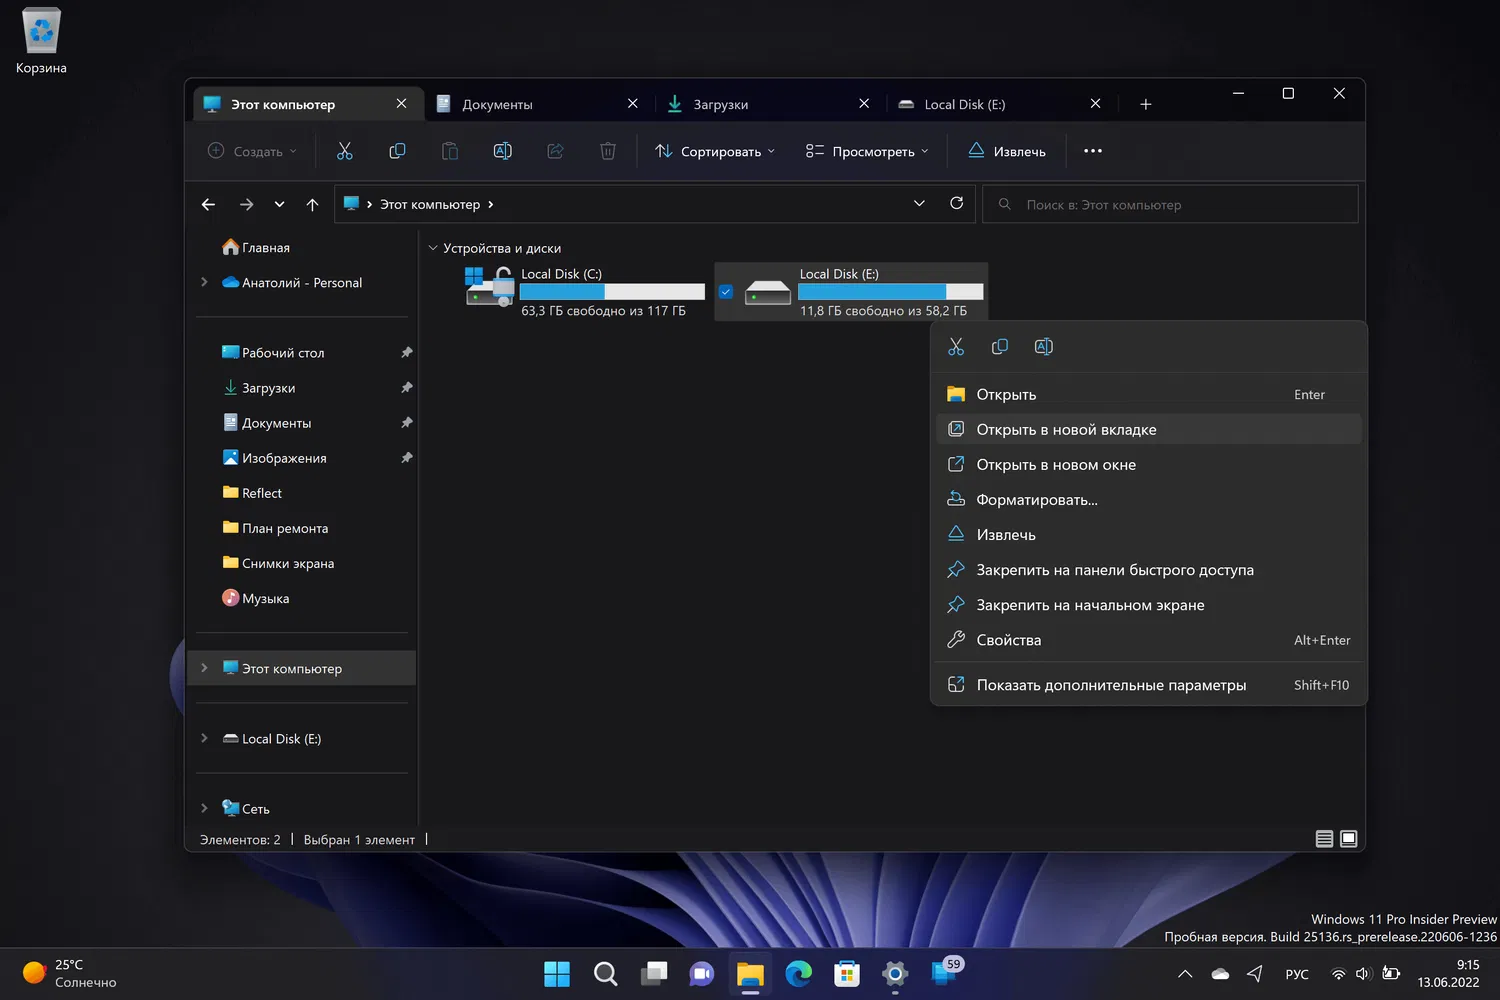Image resolution: width=1500 pixels, height=1000 pixels.
Task: Click the Cut scissors icon in toolbar
Action: tap(345, 151)
